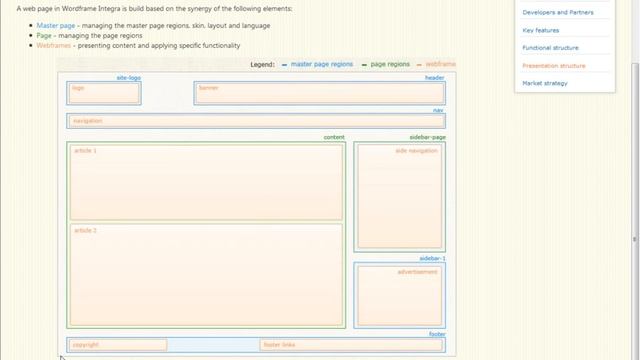640x360 pixels.
Task: Click the nav region label
Action: 438,110
